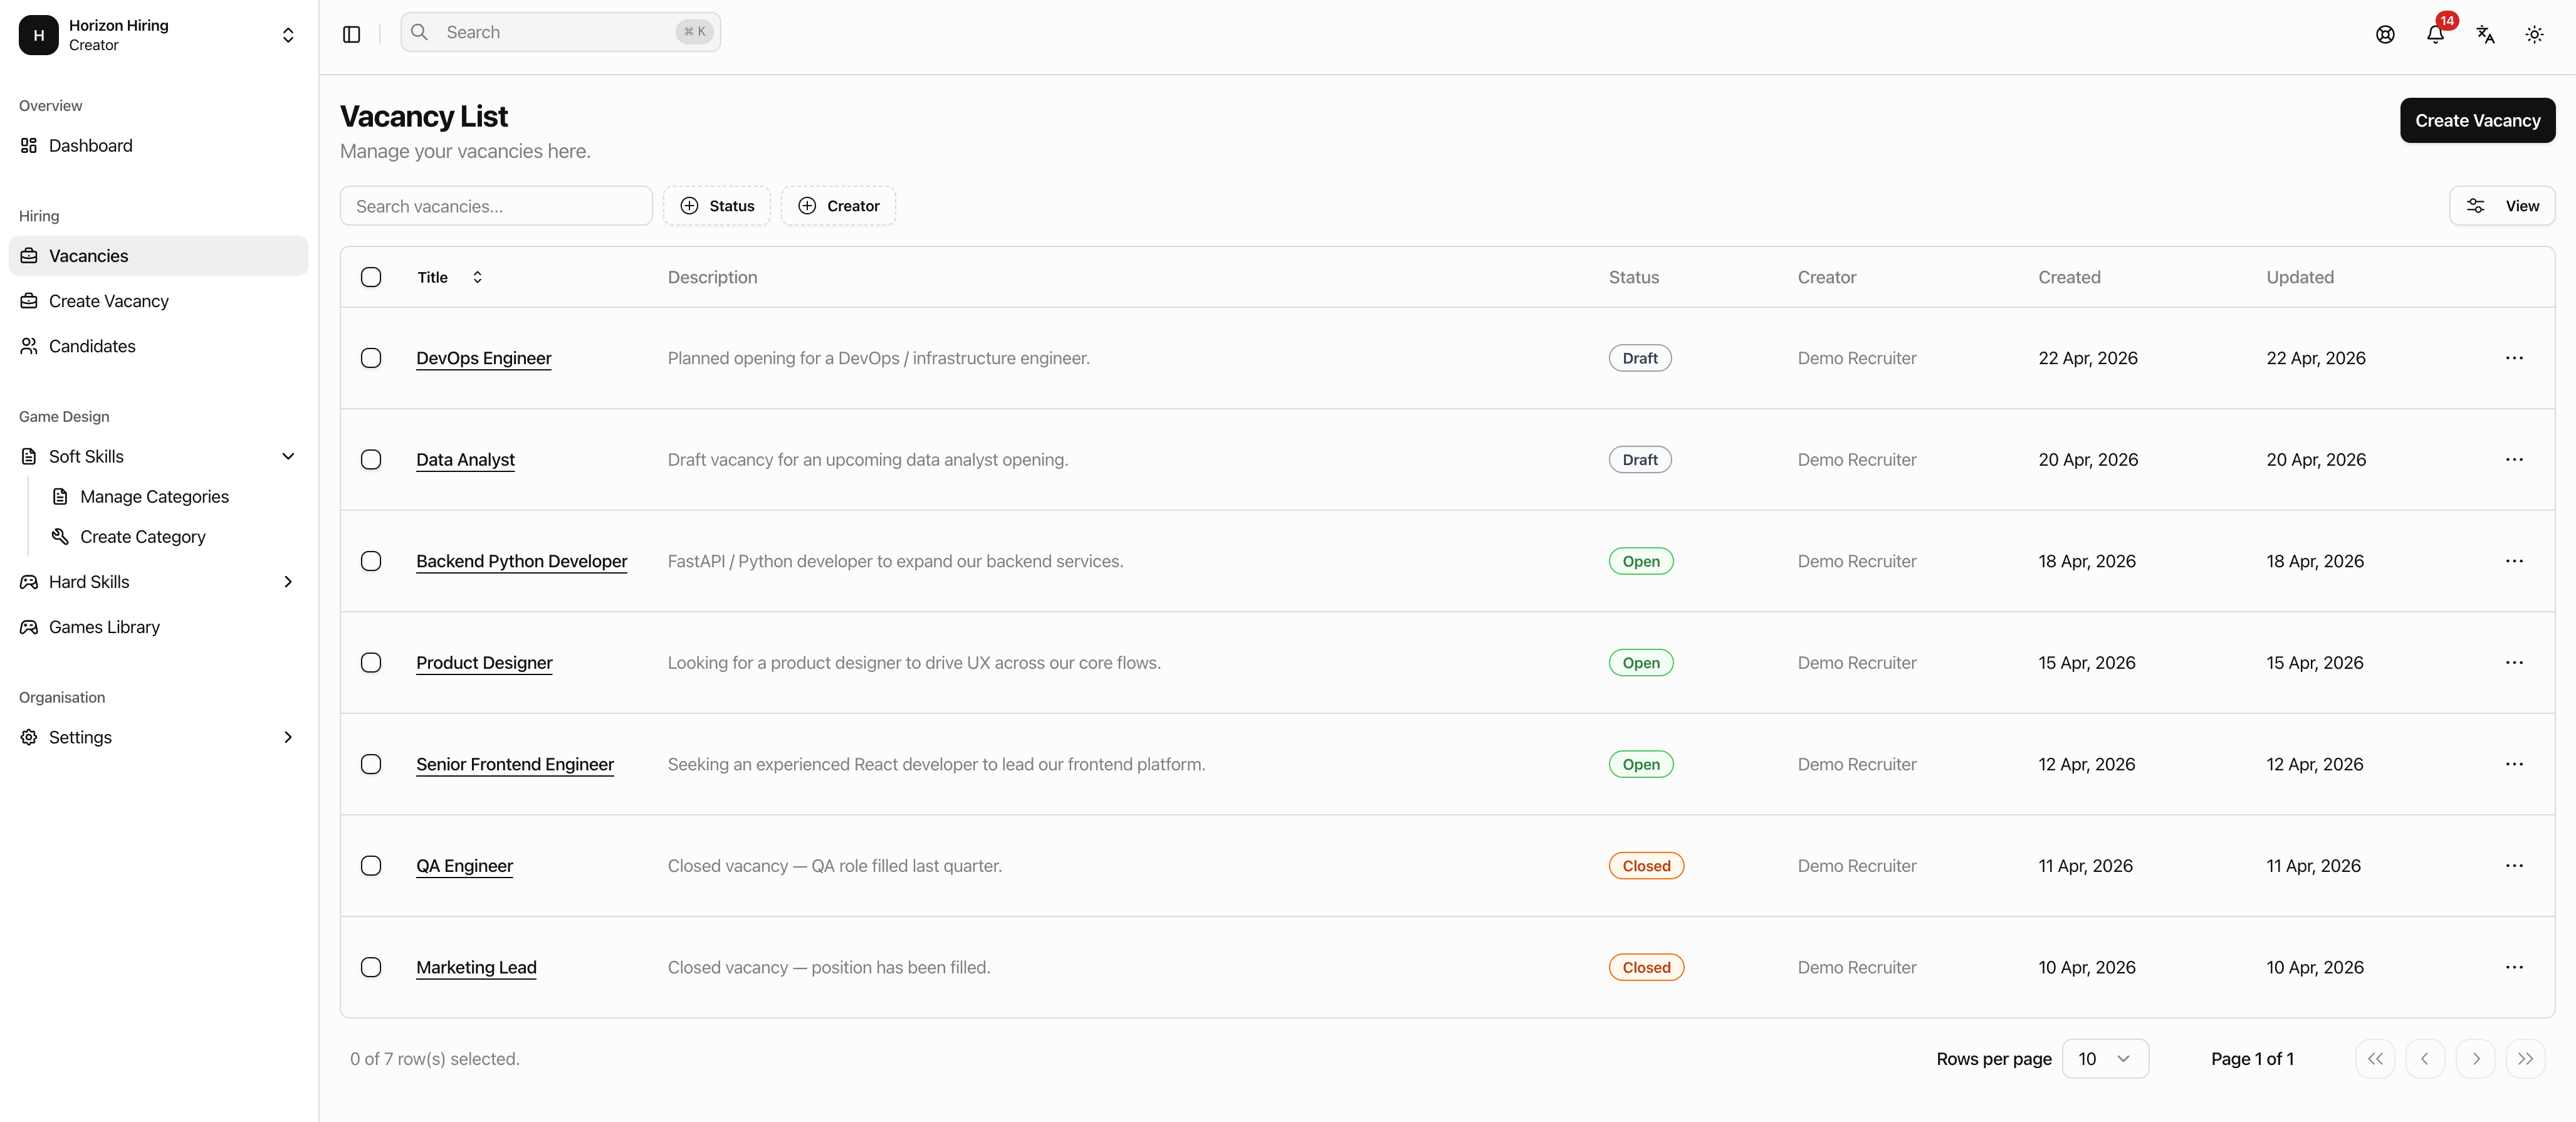The image size is (2576, 1122).
Task: Click the Draft badge for DevOps Engineer
Action: [x=1640, y=358]
